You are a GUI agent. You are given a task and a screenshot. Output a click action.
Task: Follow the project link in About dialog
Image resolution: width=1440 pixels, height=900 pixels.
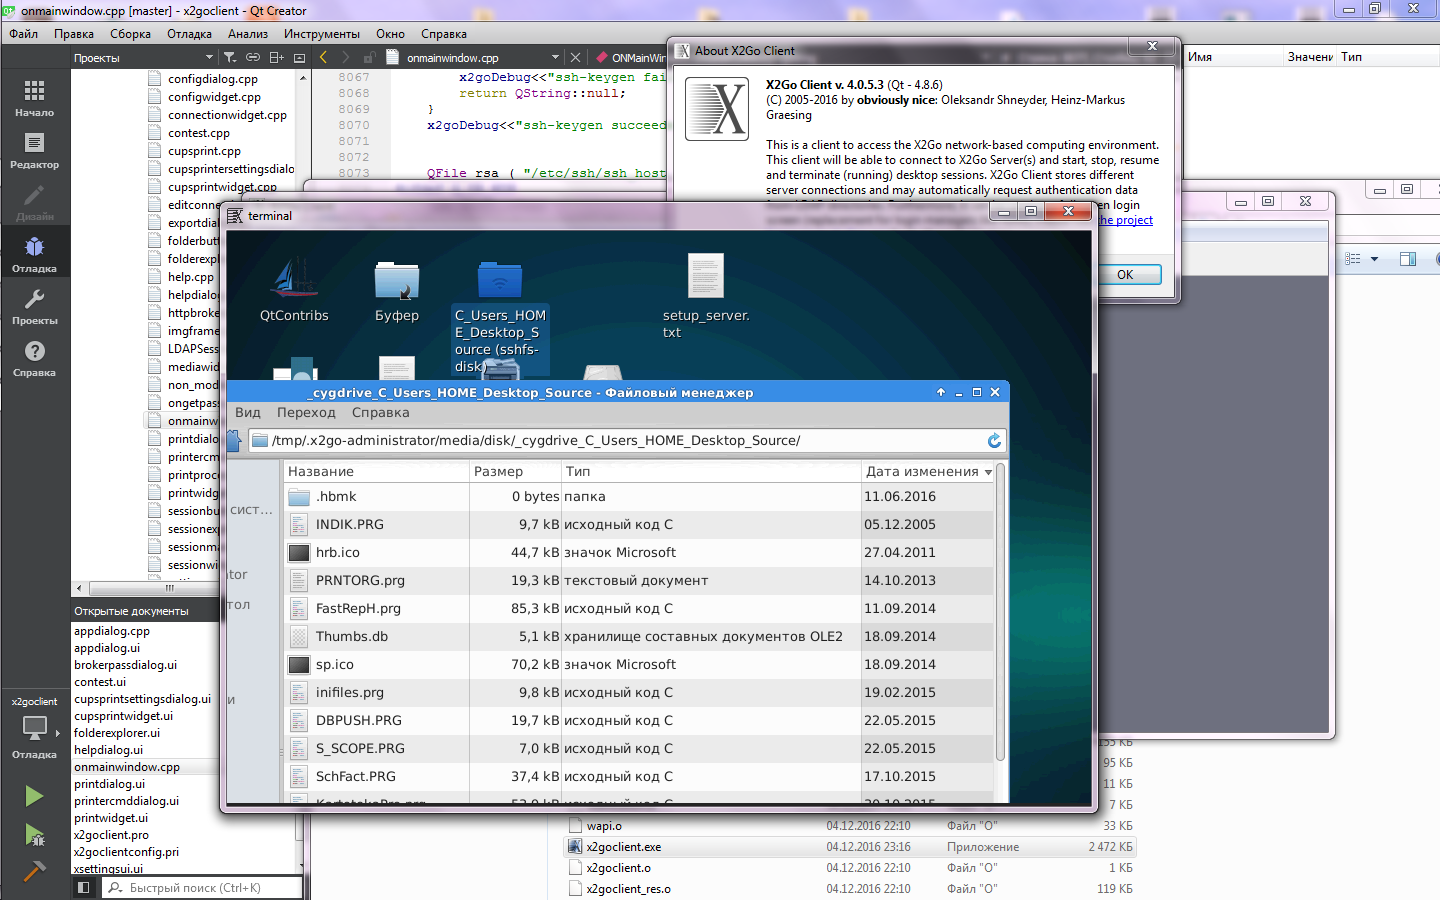[1126, 220]
